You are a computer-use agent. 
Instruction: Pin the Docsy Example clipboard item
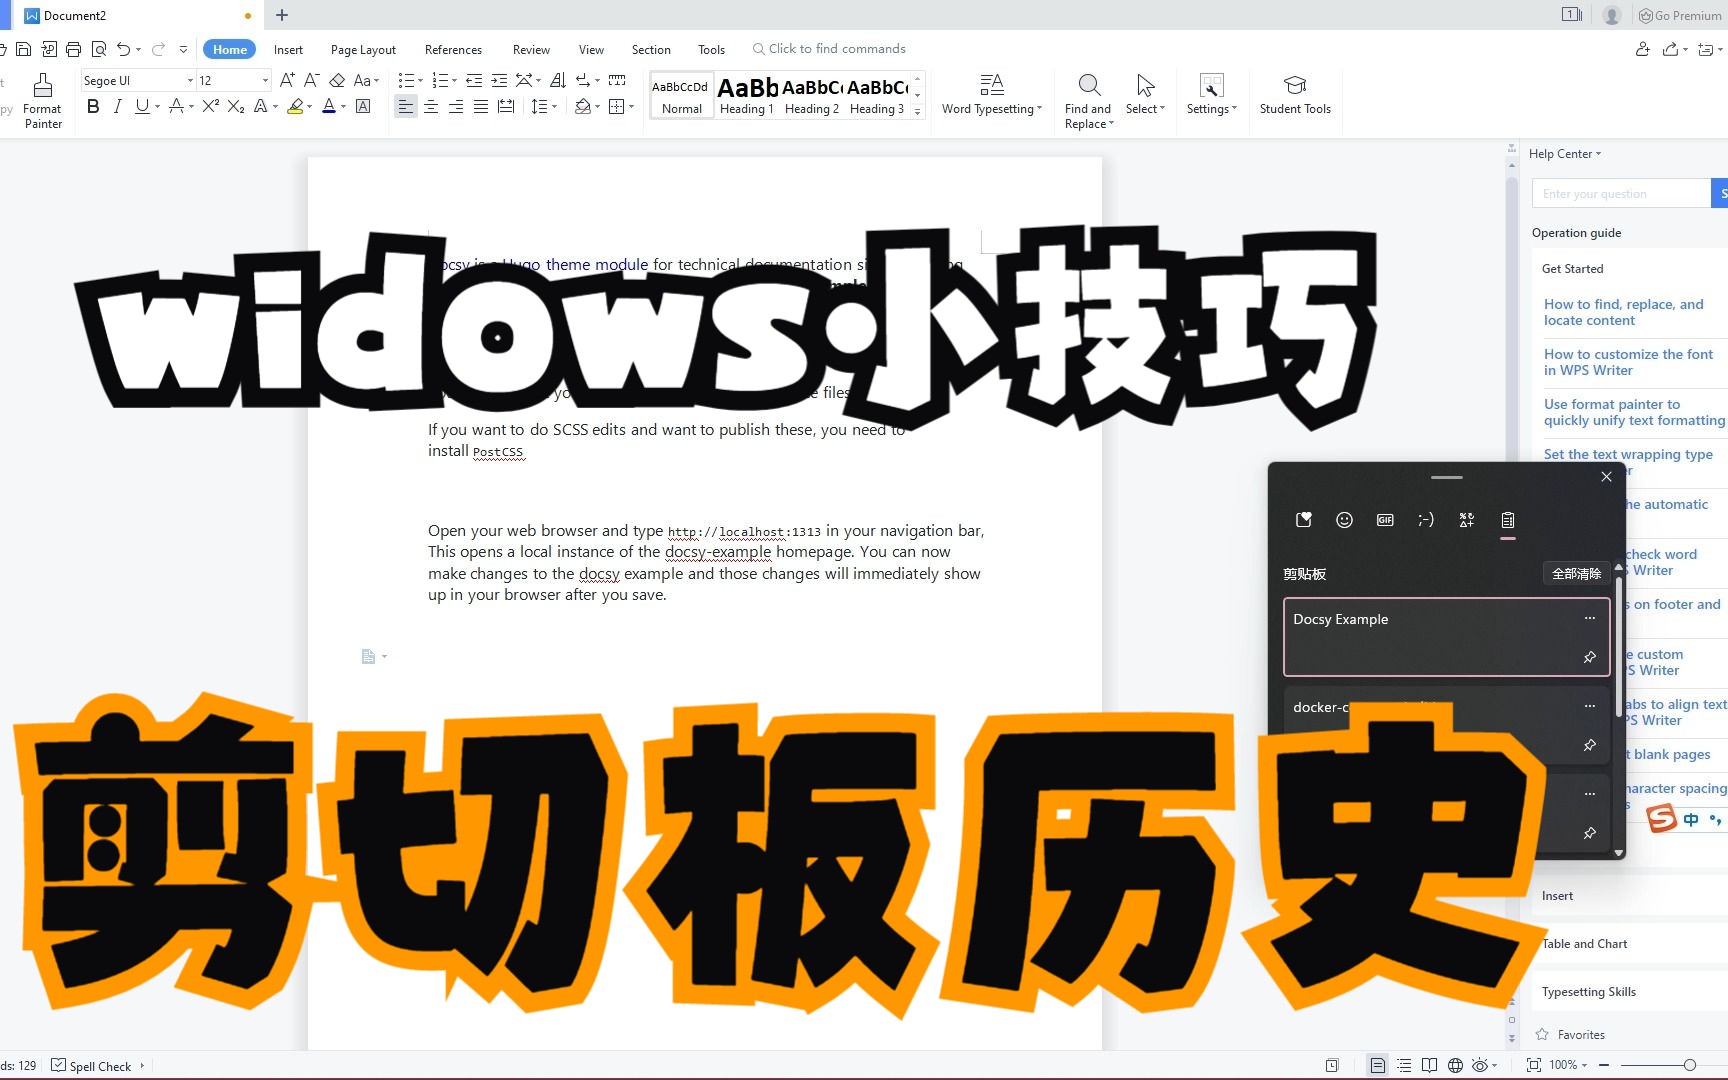pyautogui.click(x=1589, y=657)
